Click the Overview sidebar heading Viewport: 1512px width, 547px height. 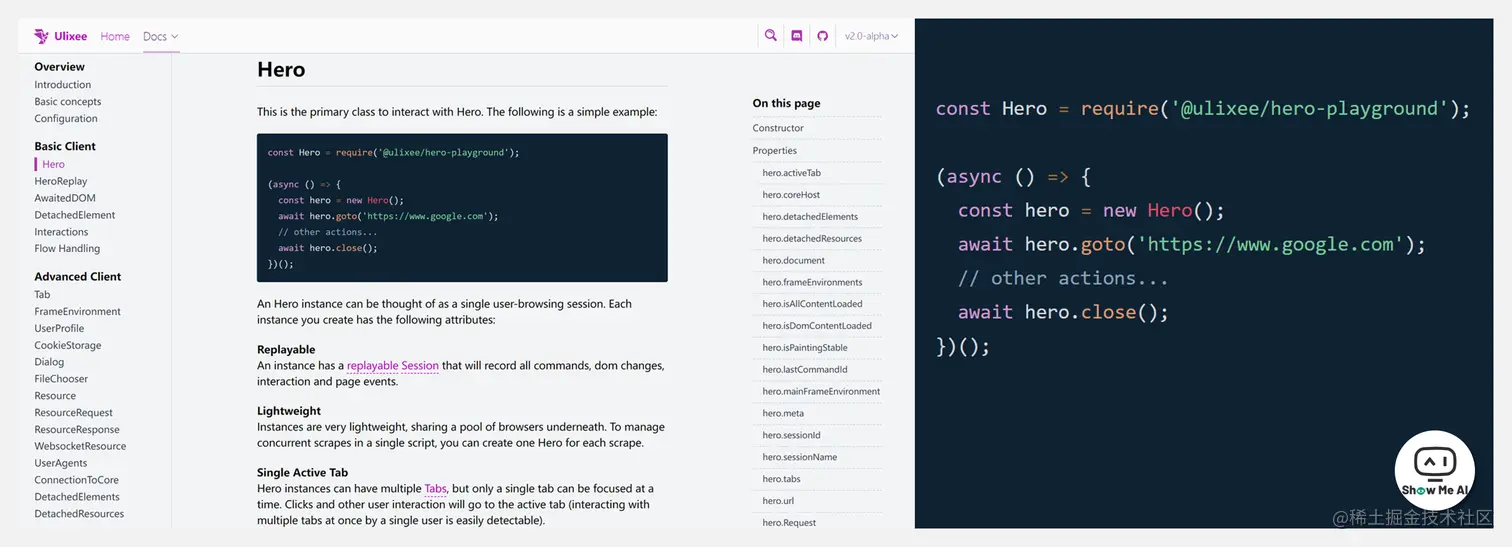pyautogui.click(x=59, y=67)
